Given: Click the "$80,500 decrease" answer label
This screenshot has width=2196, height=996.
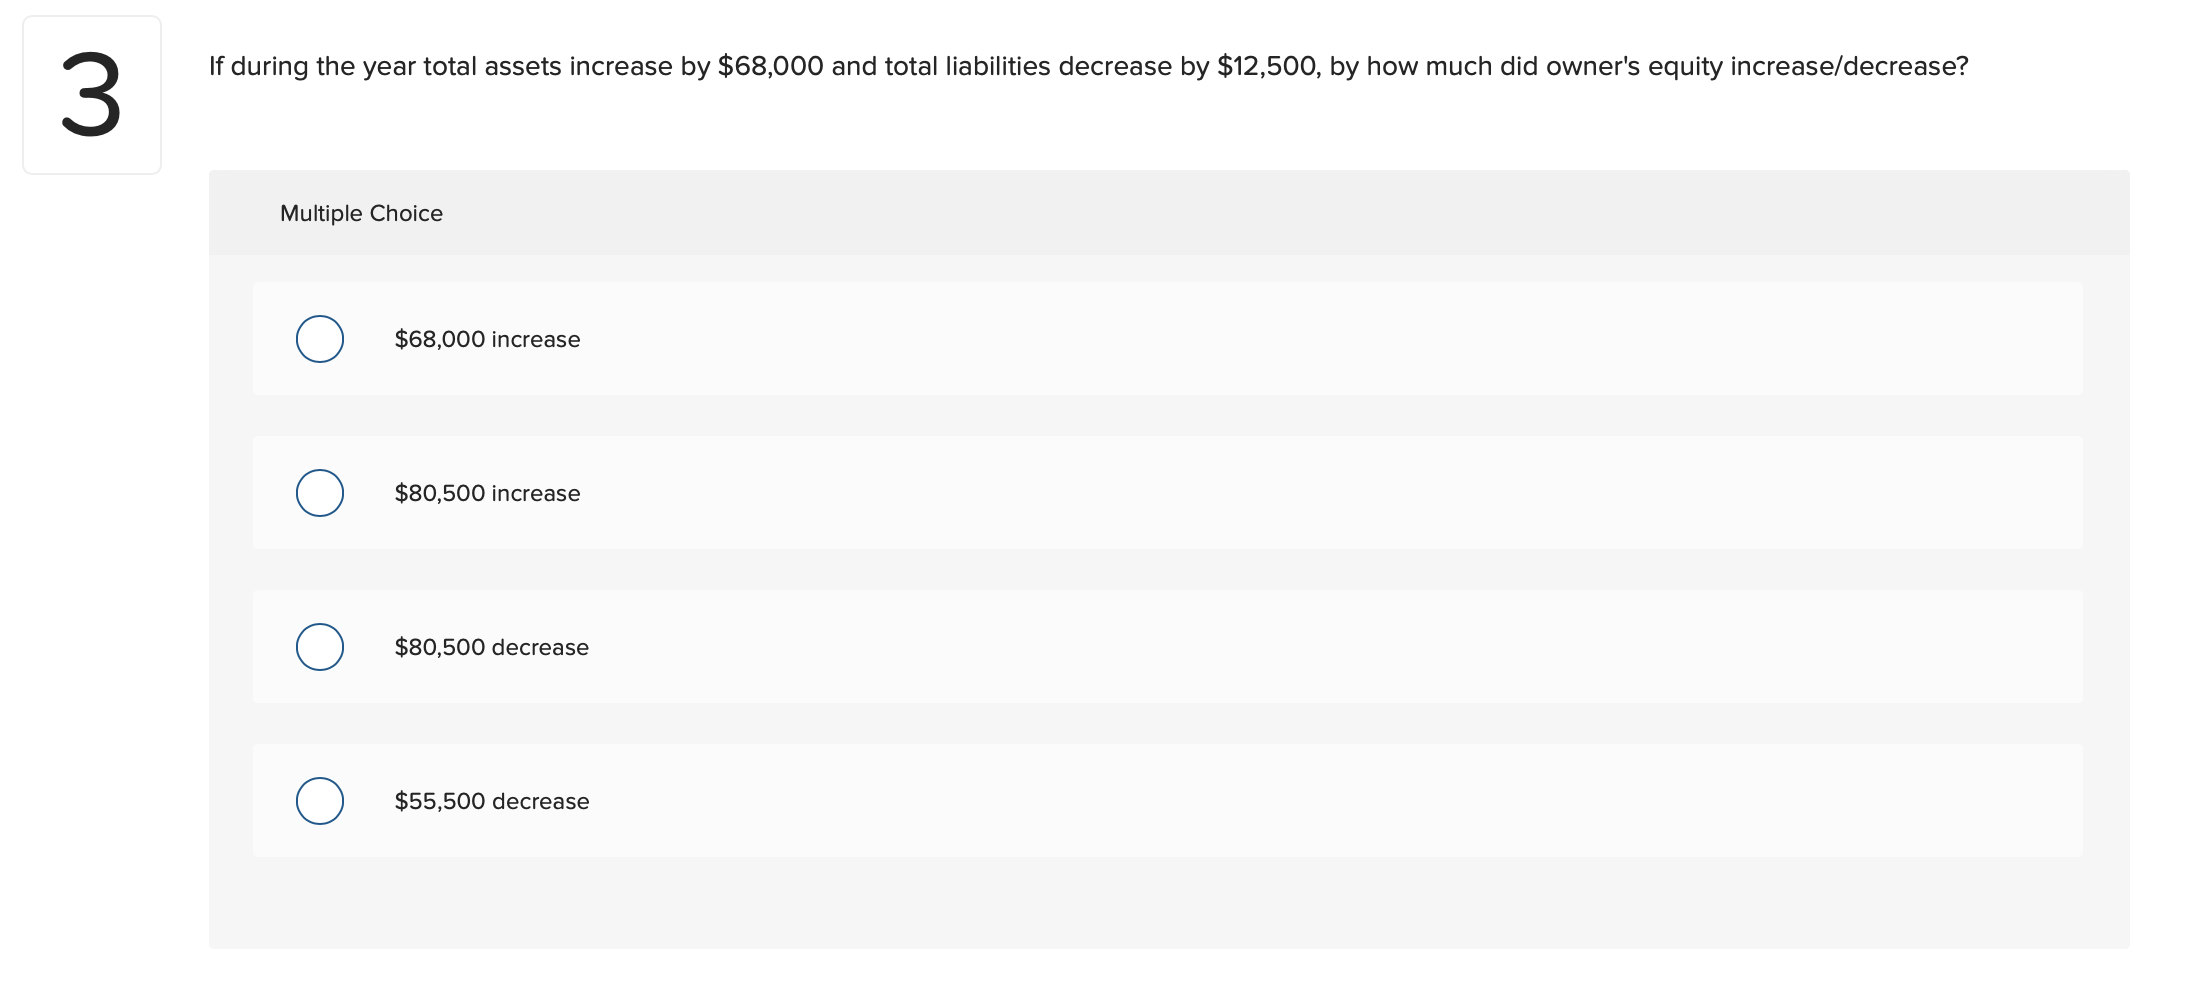Looking at the screenshot, I should click(x=492, y=647).
